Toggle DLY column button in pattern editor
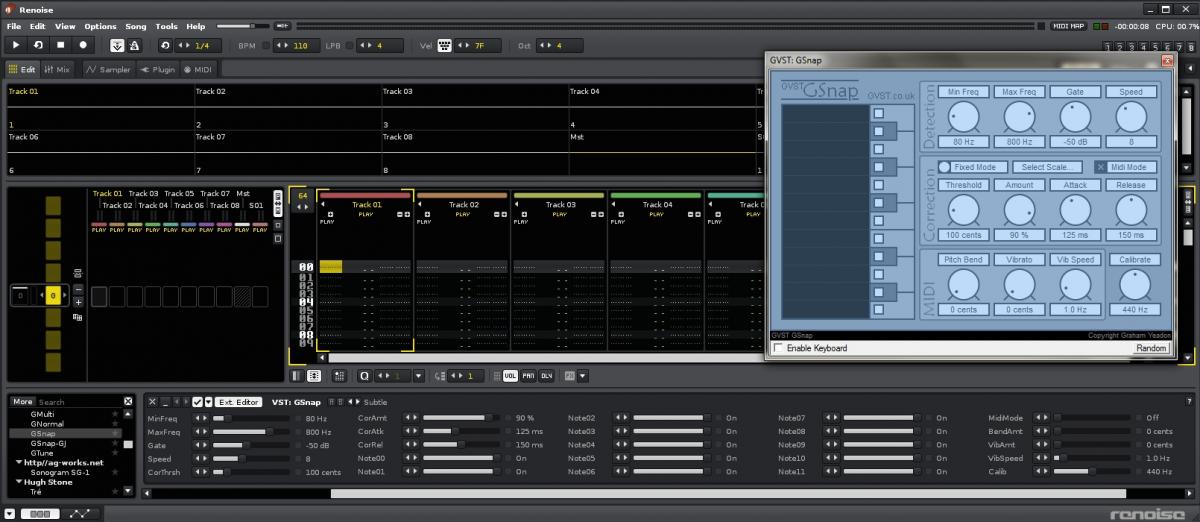The height and width of the screenshot is (522, 1200). [x=546, y=376]
